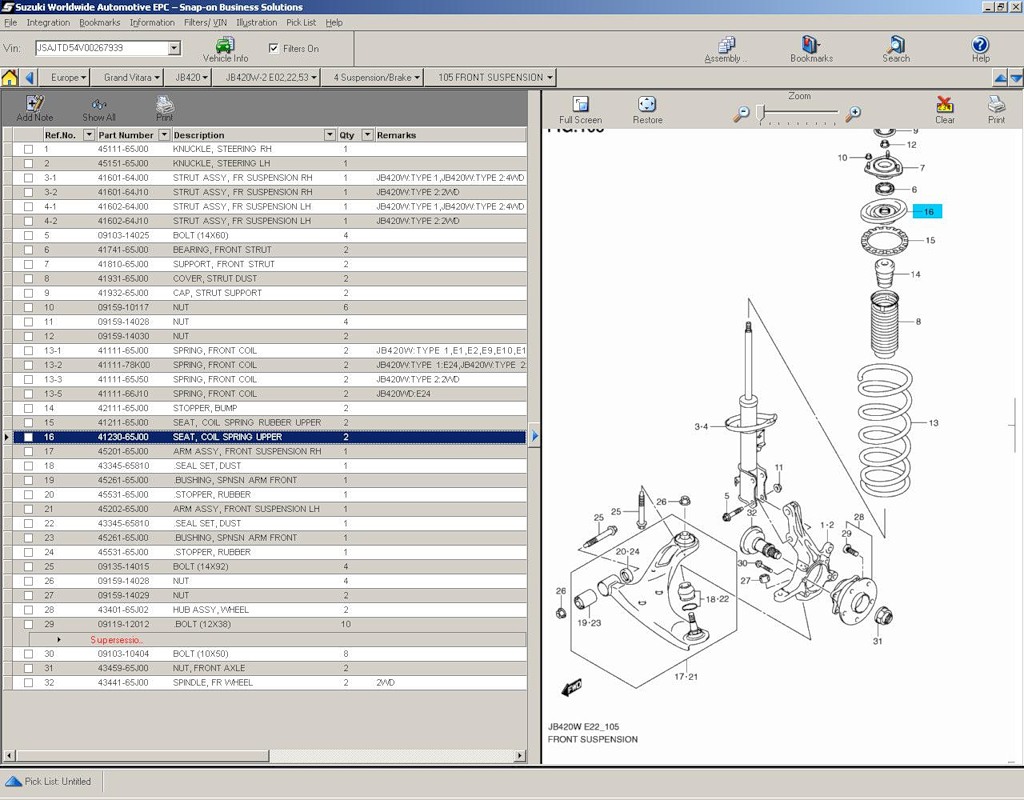
Task: Open the Bookmarks menu
Action: [x=99, y=22]
